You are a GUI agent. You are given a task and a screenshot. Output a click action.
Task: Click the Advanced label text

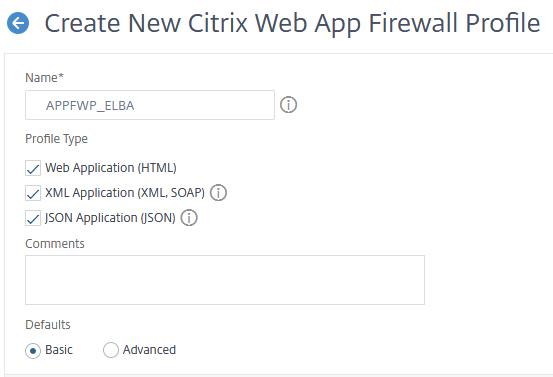pos(149,350)
